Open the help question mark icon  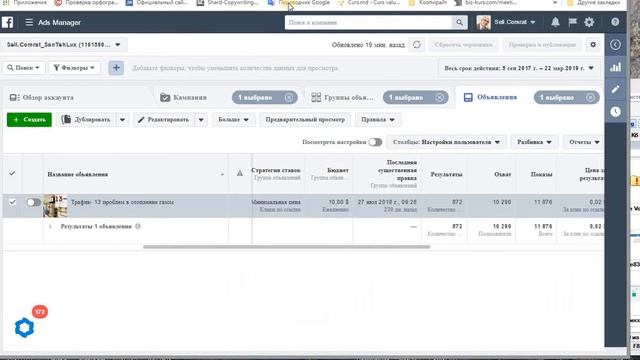(x=615, y=22)
